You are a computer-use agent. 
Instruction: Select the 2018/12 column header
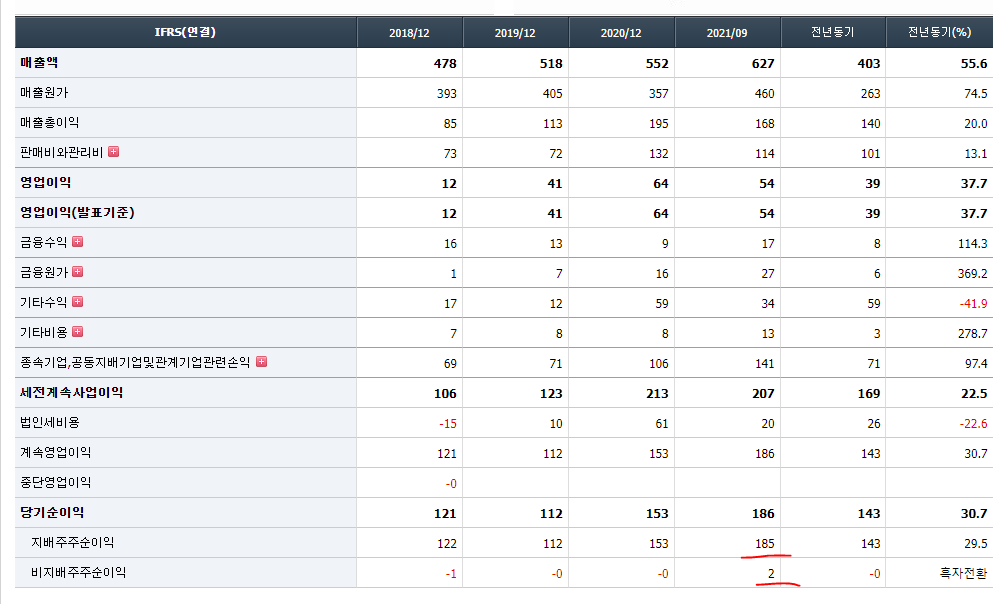click(x=409, y=32)
